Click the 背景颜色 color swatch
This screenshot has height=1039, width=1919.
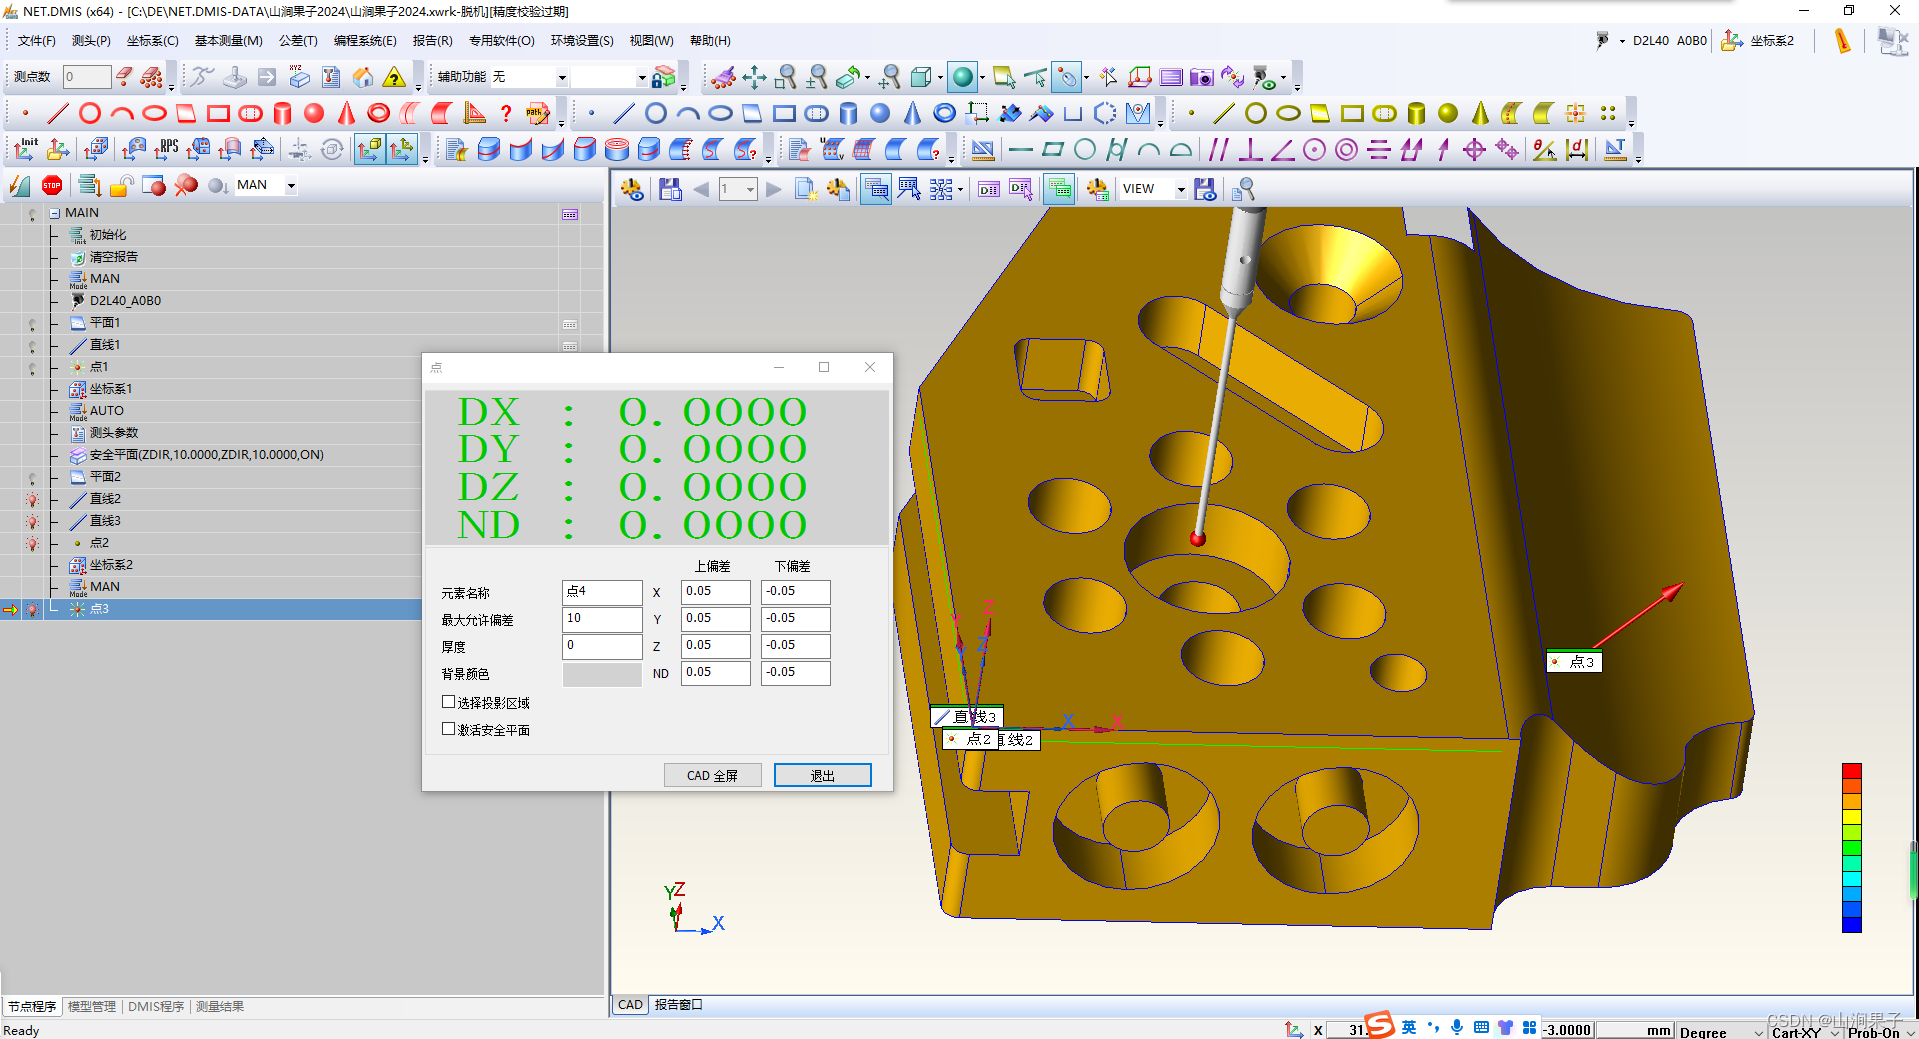coord(602,674)
